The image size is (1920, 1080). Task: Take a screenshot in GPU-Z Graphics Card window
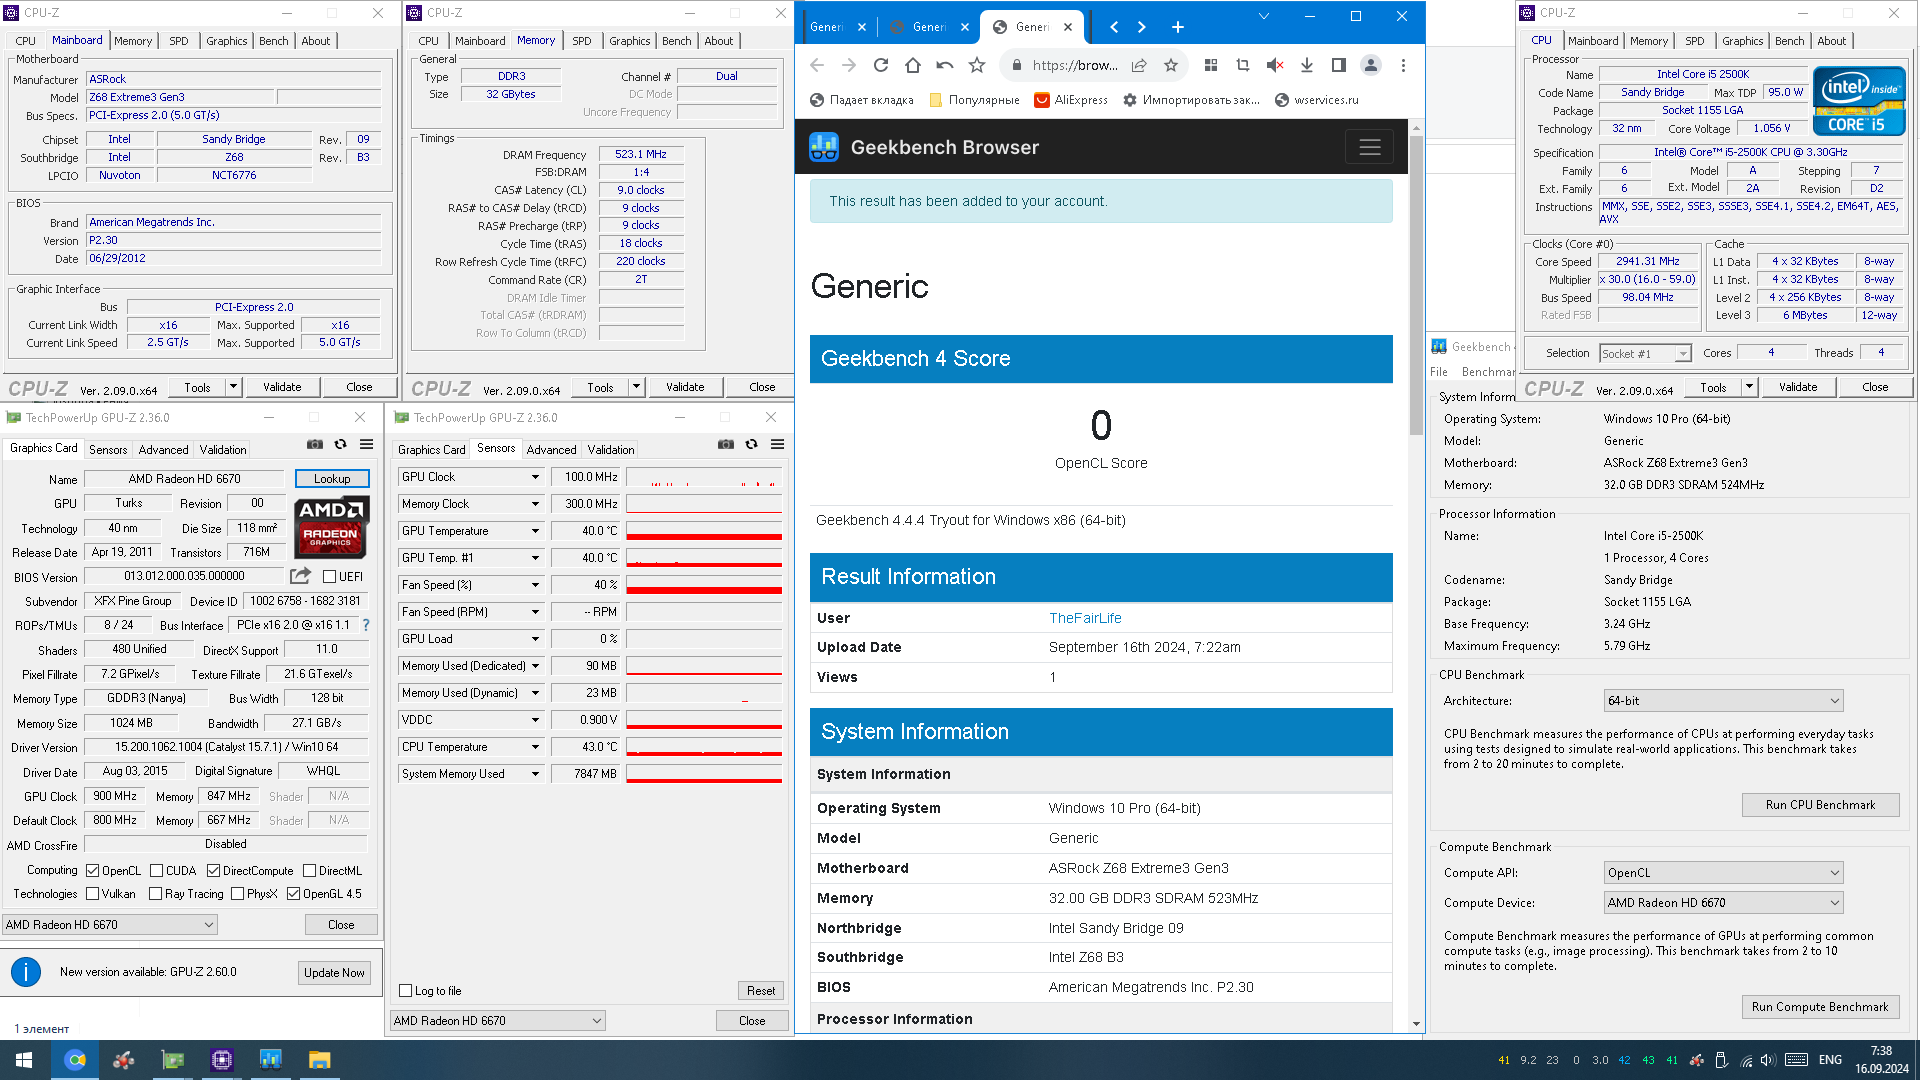315,444
